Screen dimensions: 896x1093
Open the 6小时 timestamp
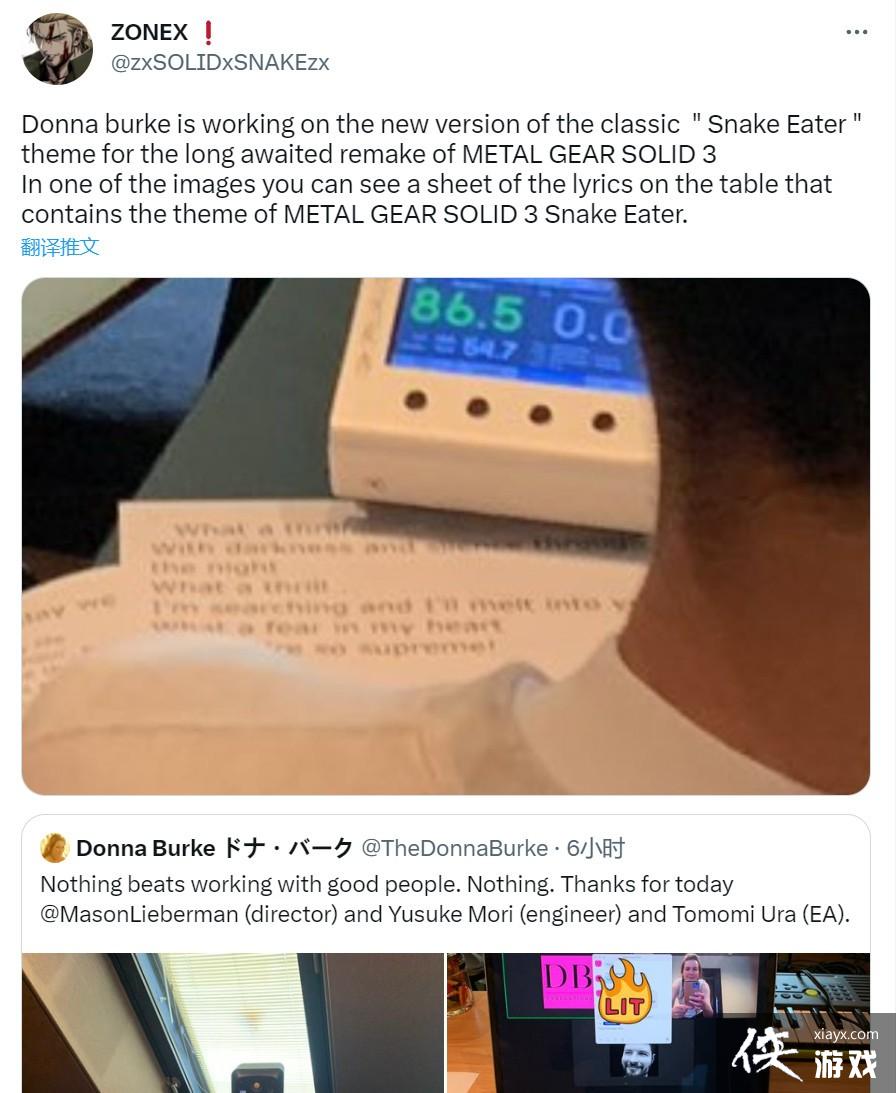(x=595, y=848)
